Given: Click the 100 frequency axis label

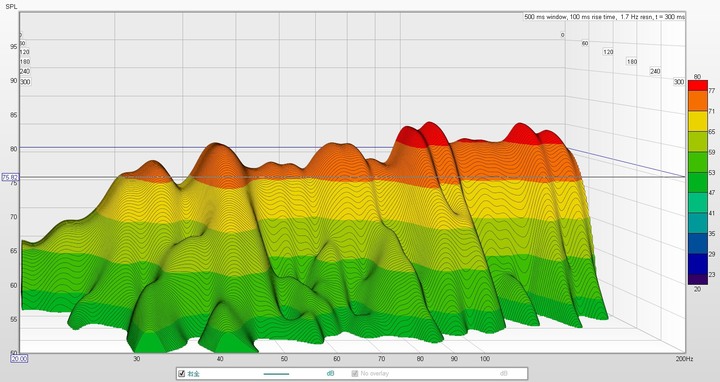Looking at the screenshot, I should 485,359.
